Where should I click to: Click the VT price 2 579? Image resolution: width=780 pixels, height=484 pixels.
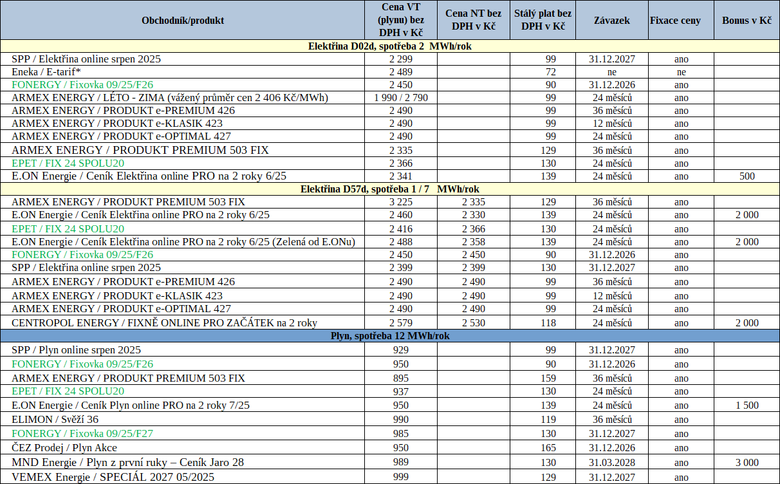click(401, 323)
